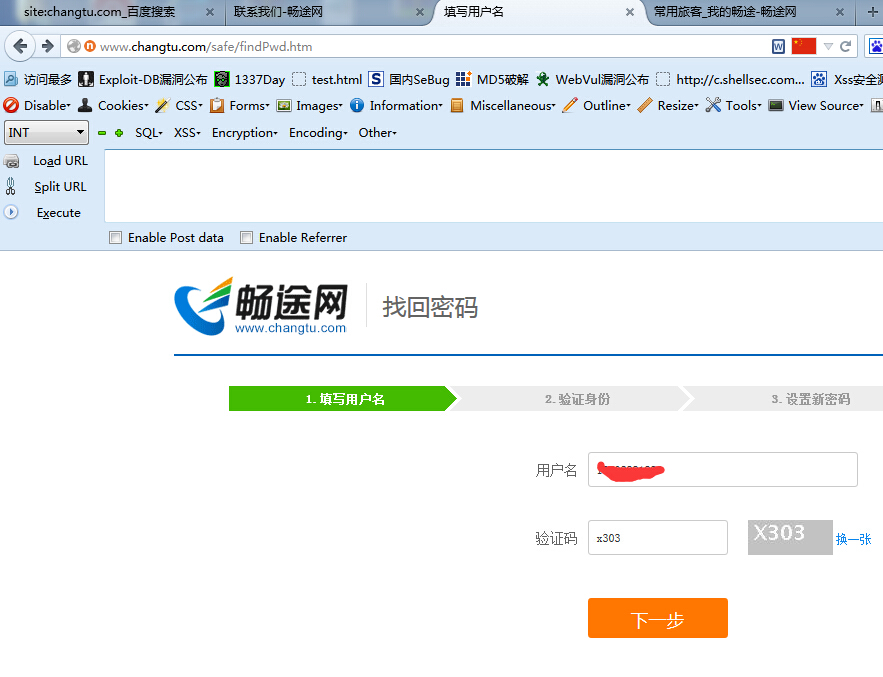Focus the HackBar URL text area
The width and height of the screenshot is (883, 677).
[x=493, y=186]
